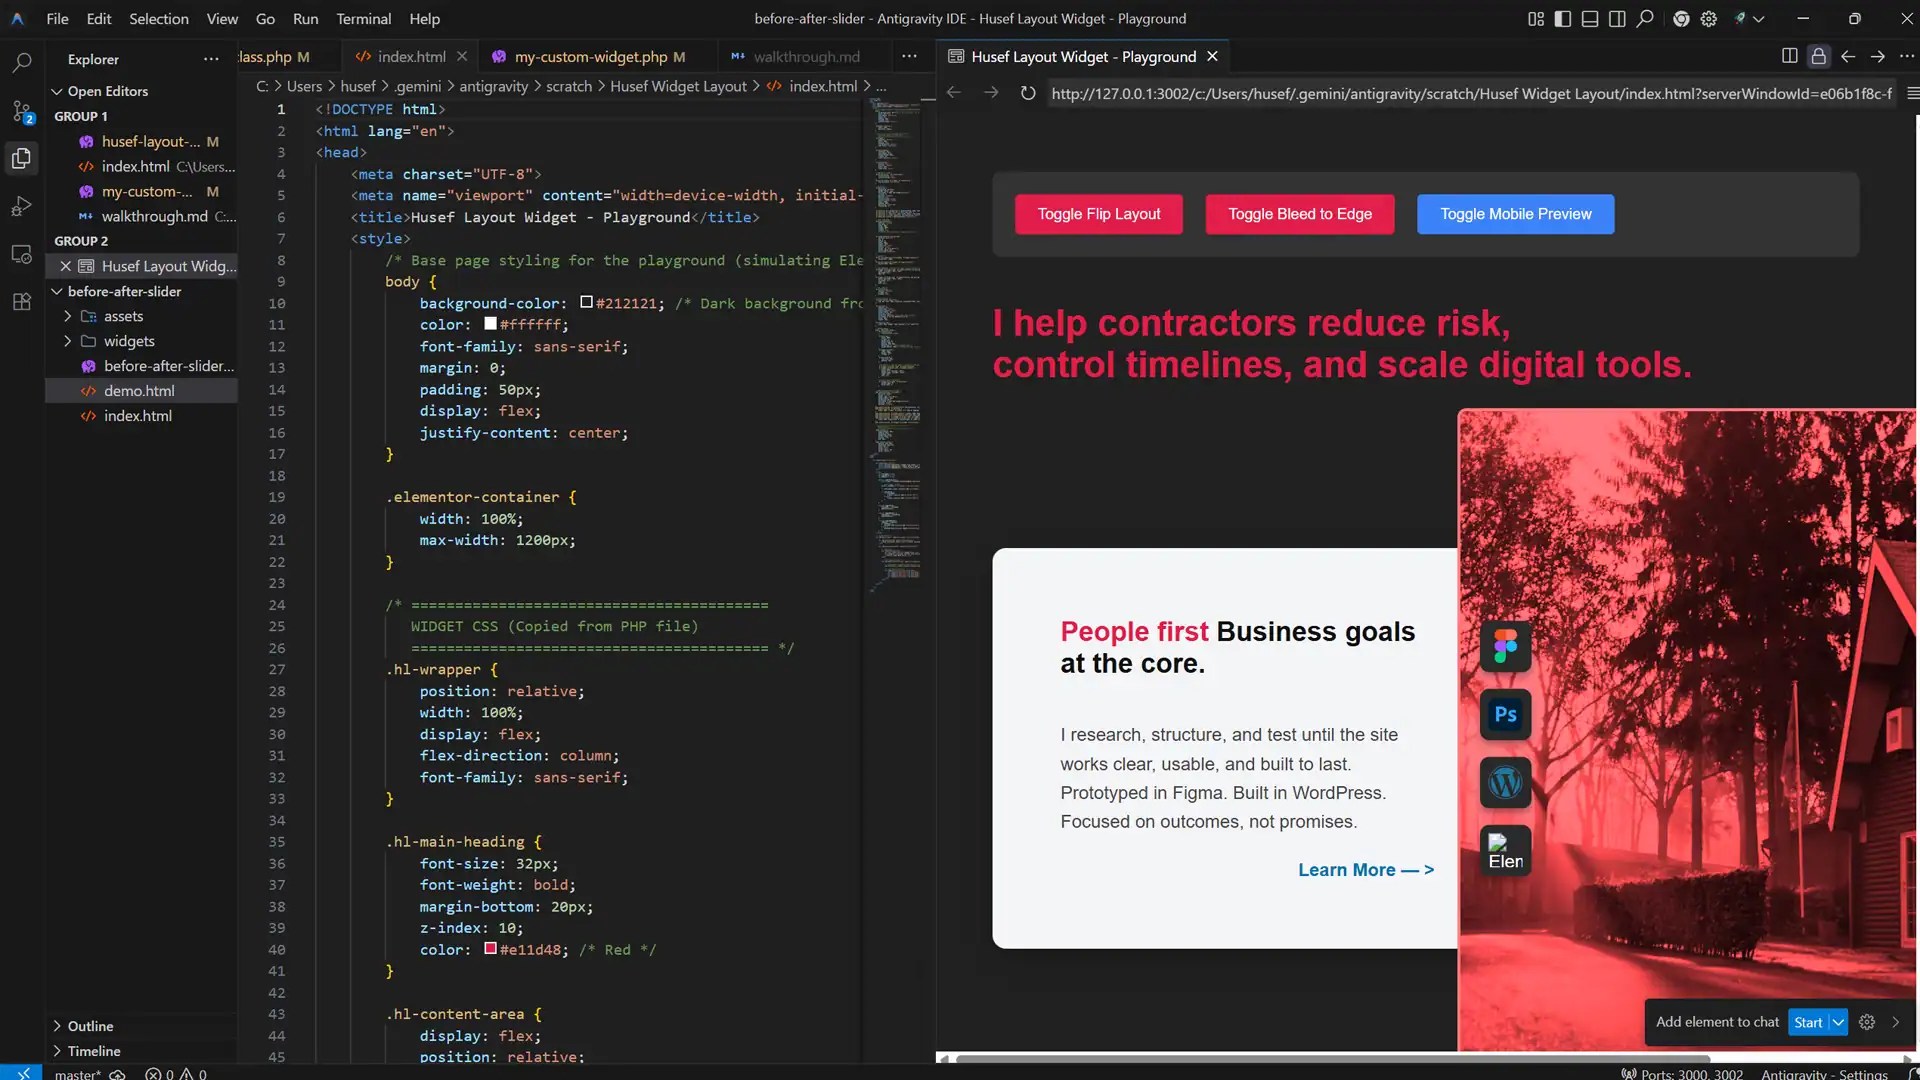The height and width of the screenshot is (1080, 1920).
Task: Click the Learn More link in the preview
Action: 1366,870
